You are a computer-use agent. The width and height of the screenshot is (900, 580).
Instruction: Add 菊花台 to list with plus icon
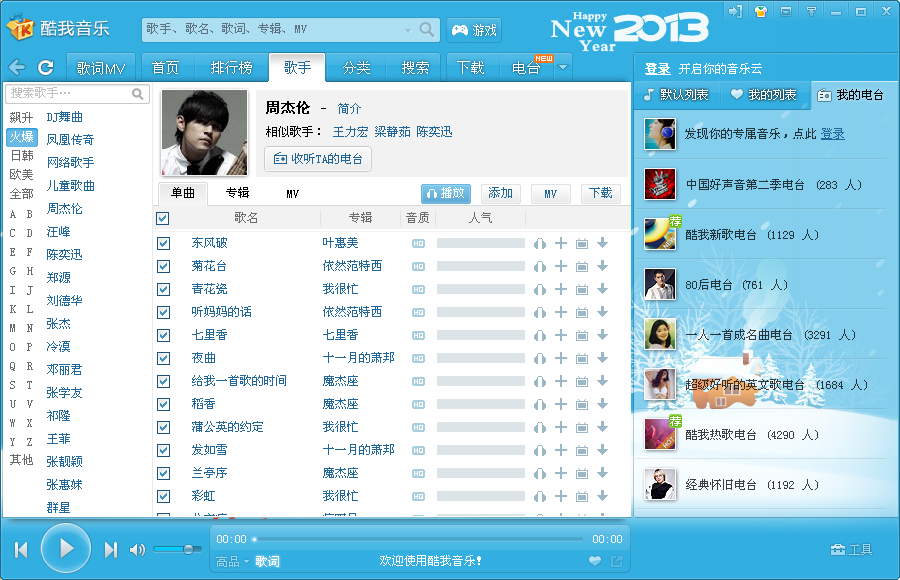561,266
